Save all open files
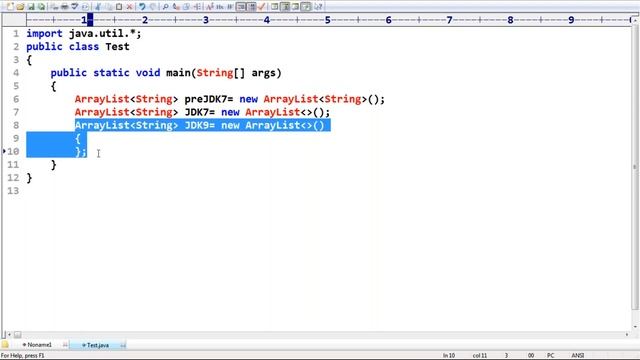Image resolution: width=640 pixels, height=360 pixels. [41, 7]
